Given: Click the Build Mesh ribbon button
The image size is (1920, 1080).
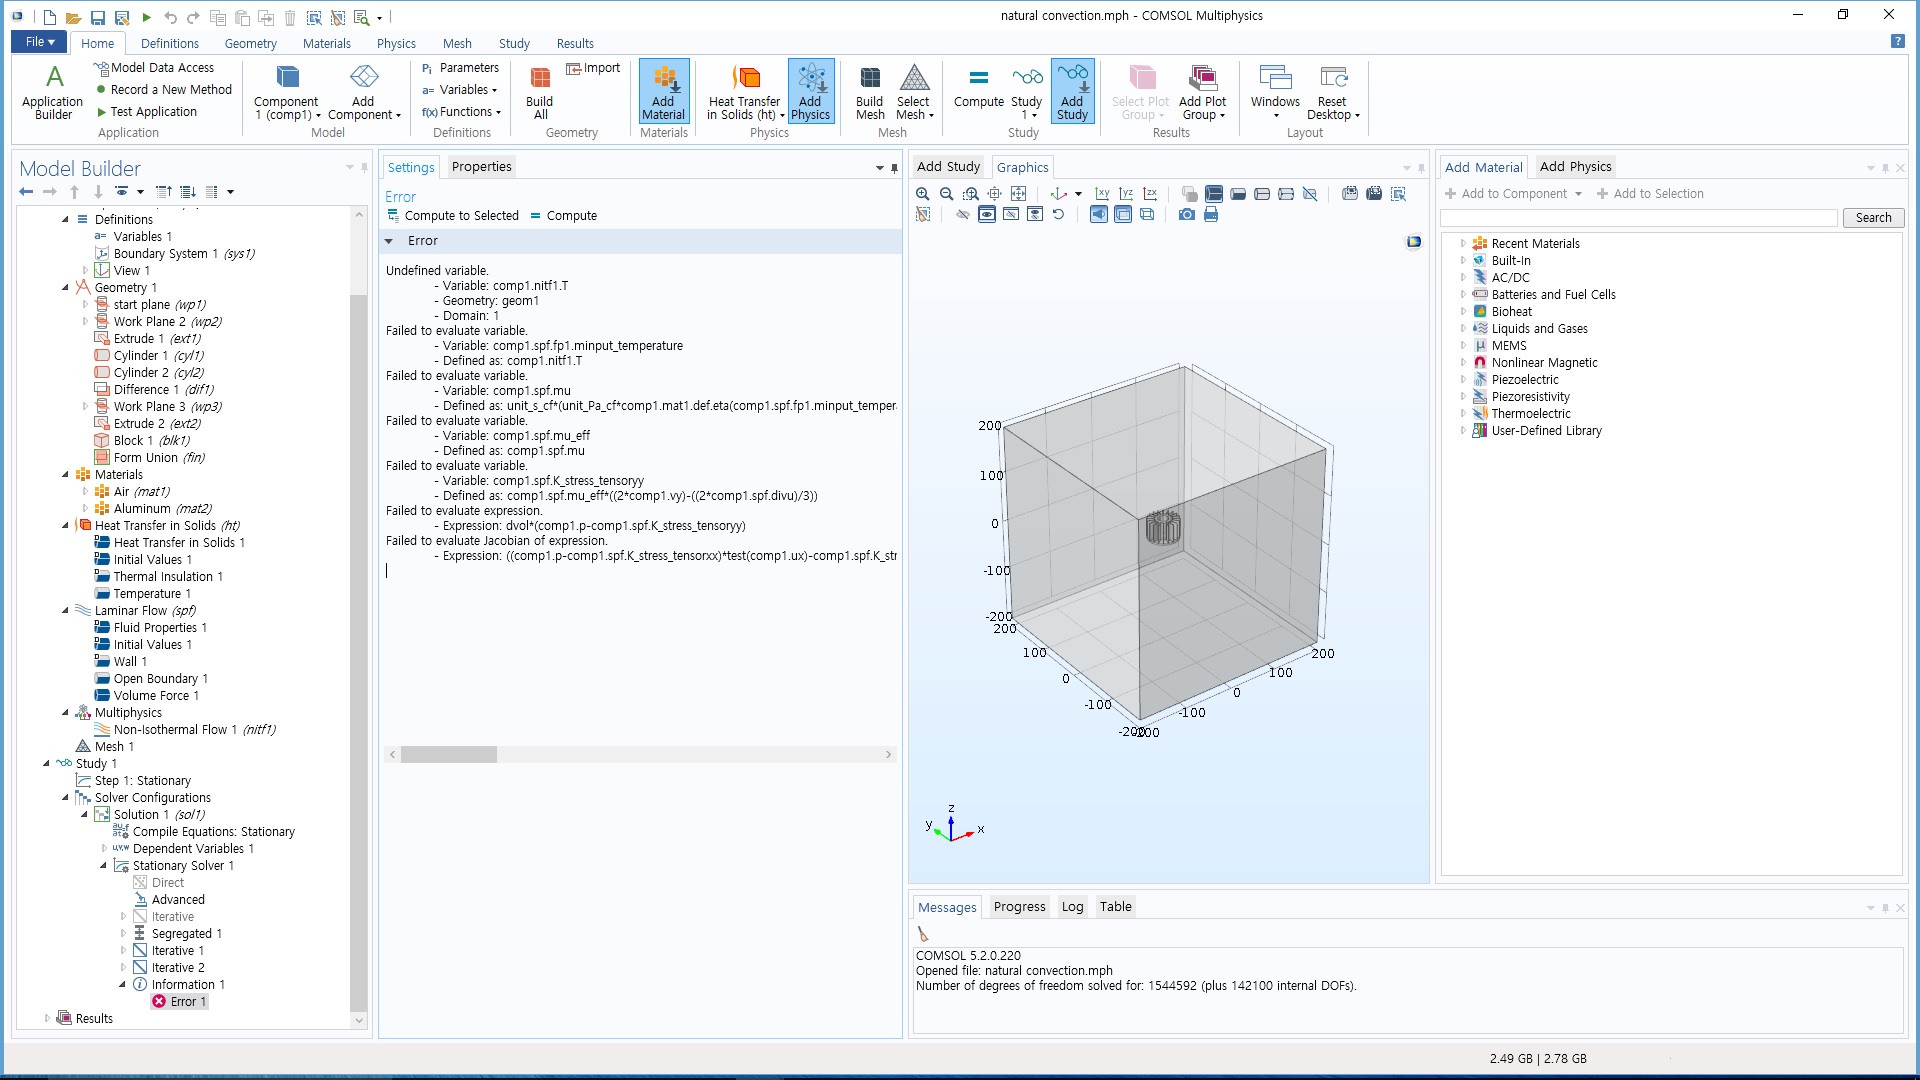Looking at the screenshot, I should [x=870, y=92].
